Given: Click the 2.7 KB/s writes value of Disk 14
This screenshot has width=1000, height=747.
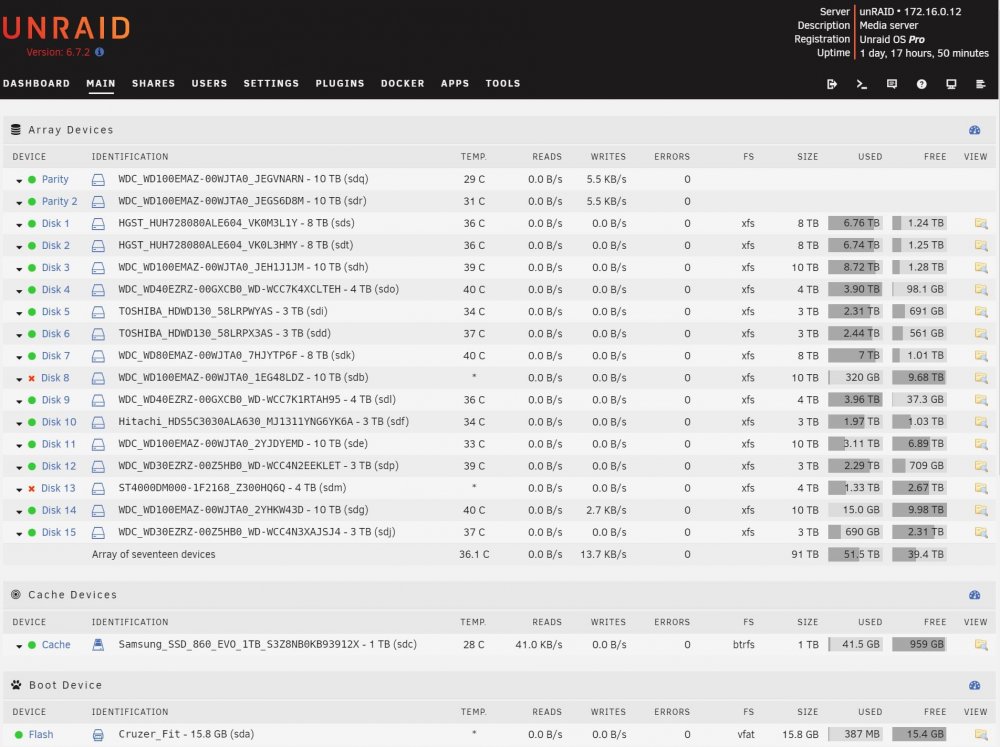Looking at the screenshot, I should tap(606, 510).
